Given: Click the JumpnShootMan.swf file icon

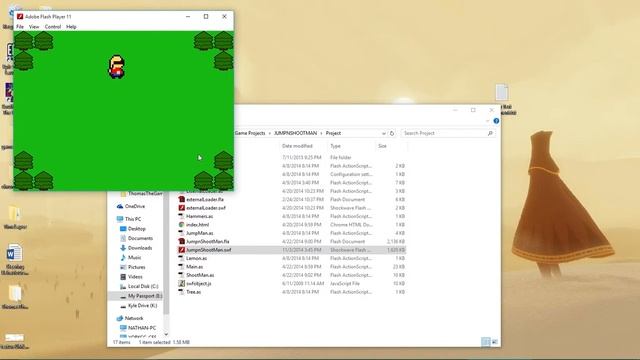Looking at the screenshot, I should (x=182, y=250).
